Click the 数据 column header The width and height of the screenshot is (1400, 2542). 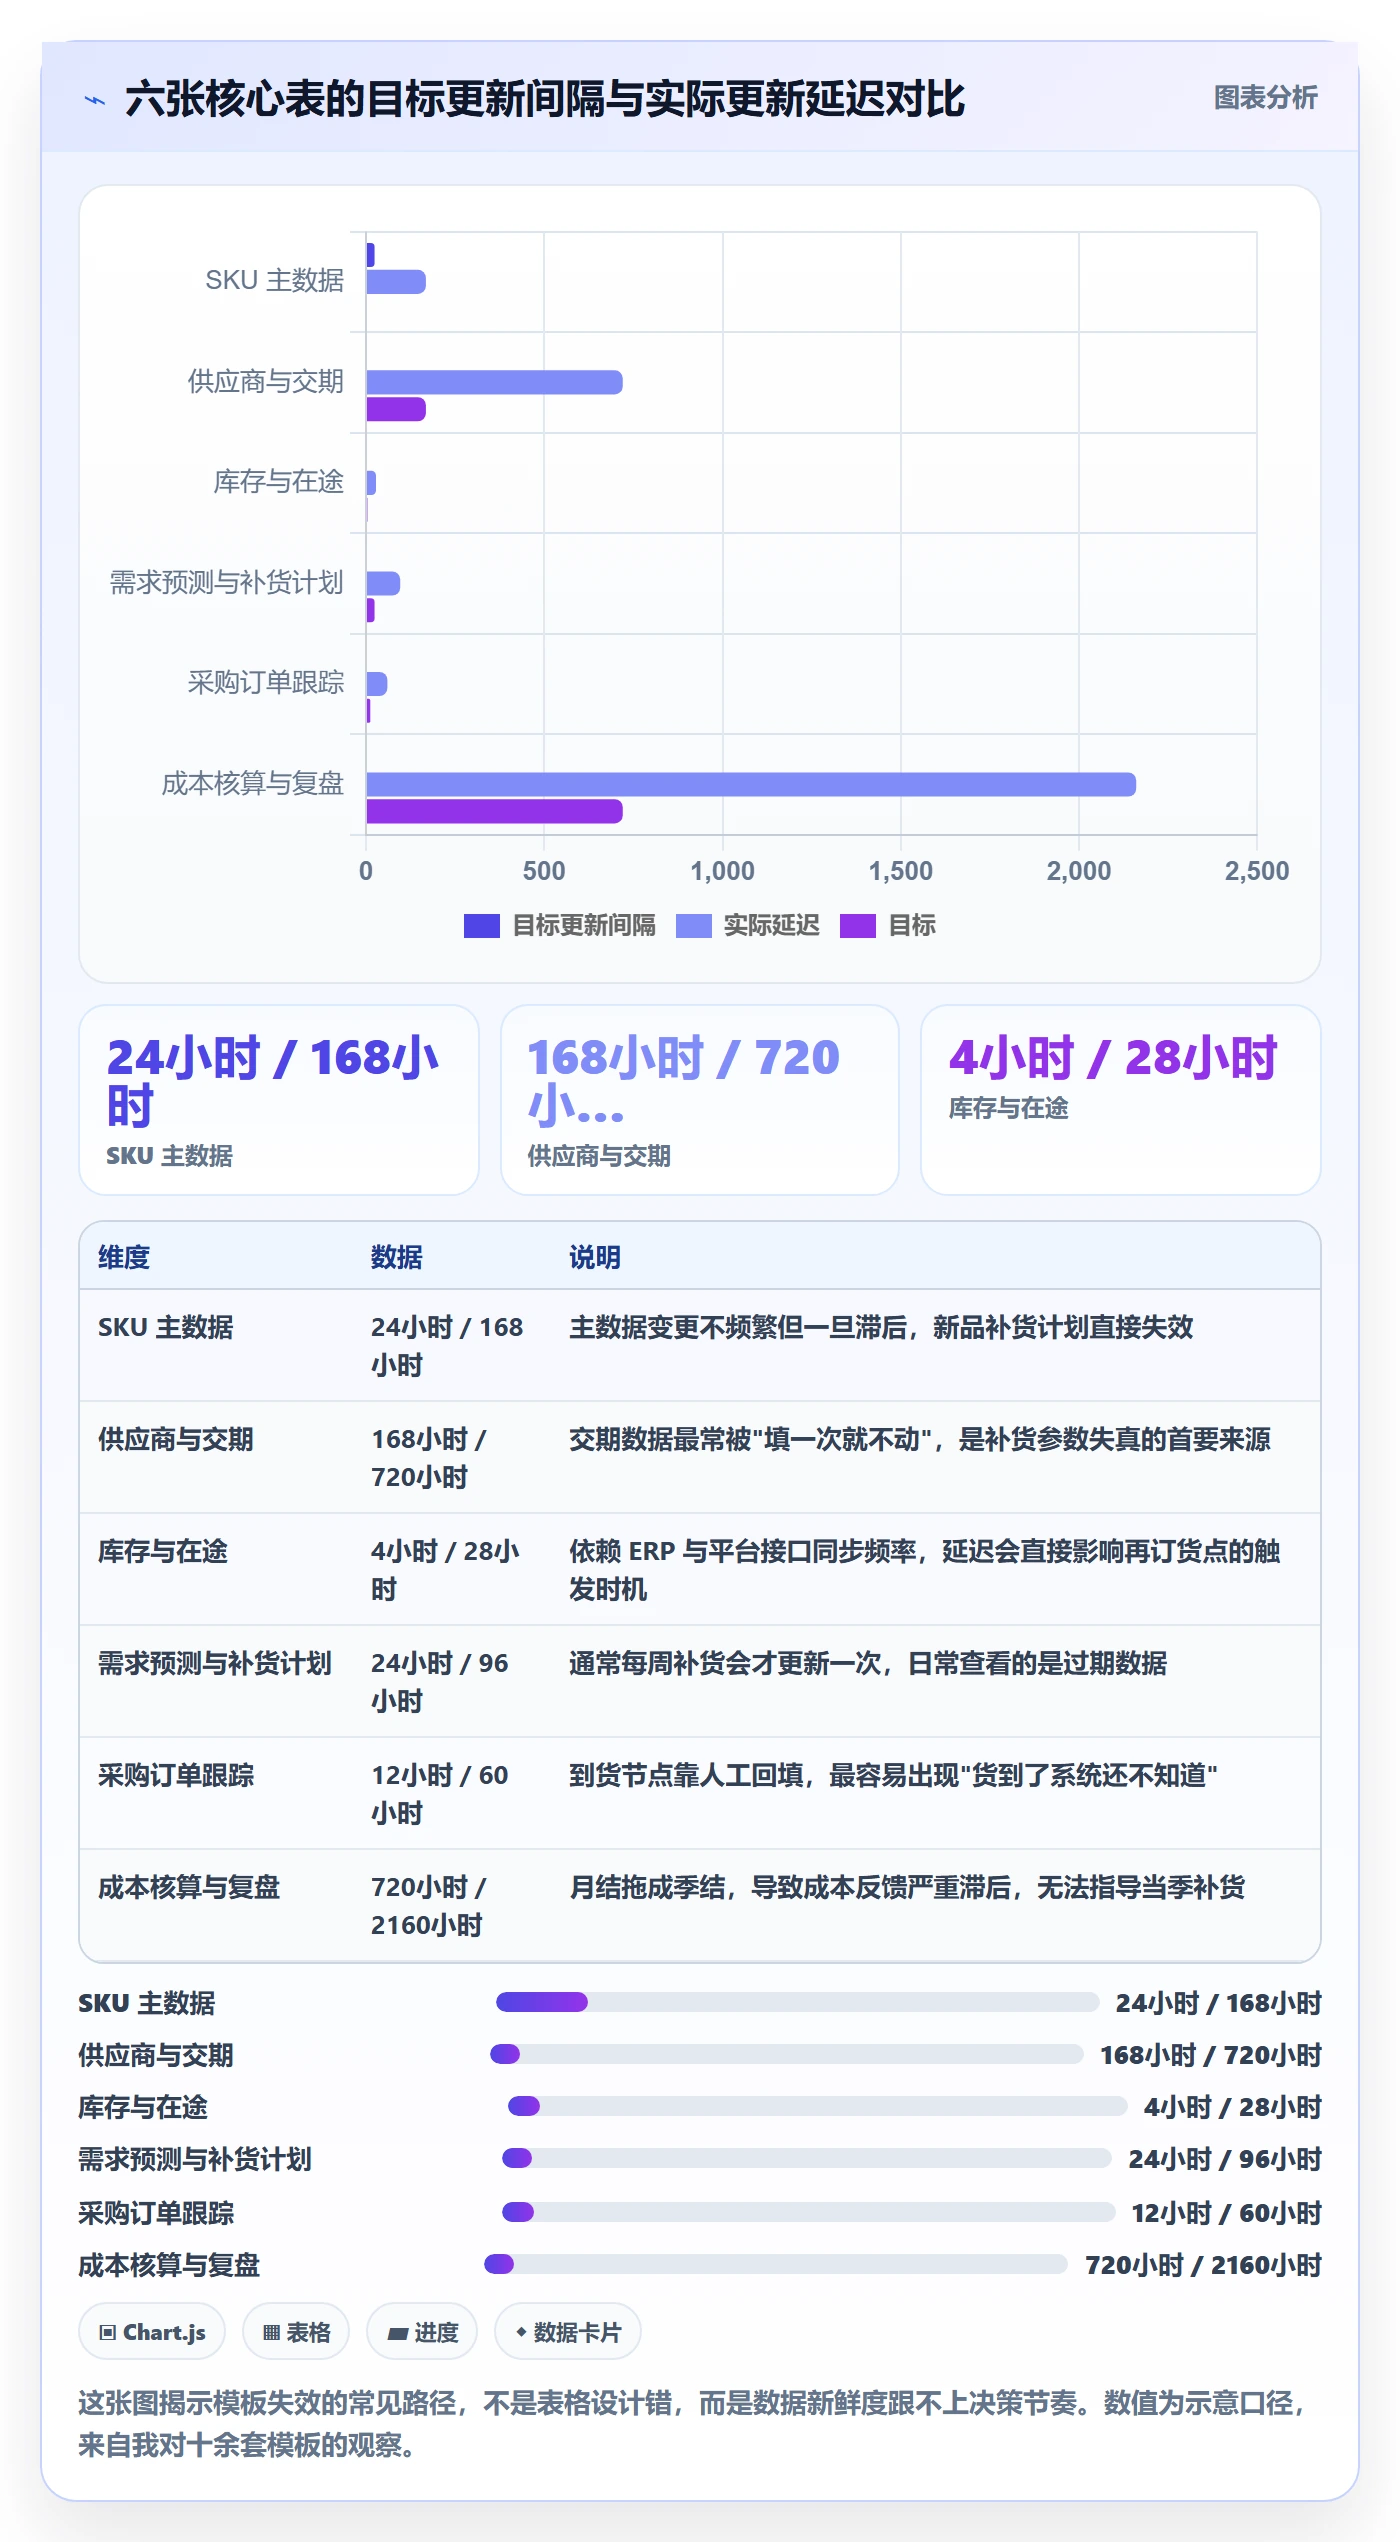coord(397,1257)
